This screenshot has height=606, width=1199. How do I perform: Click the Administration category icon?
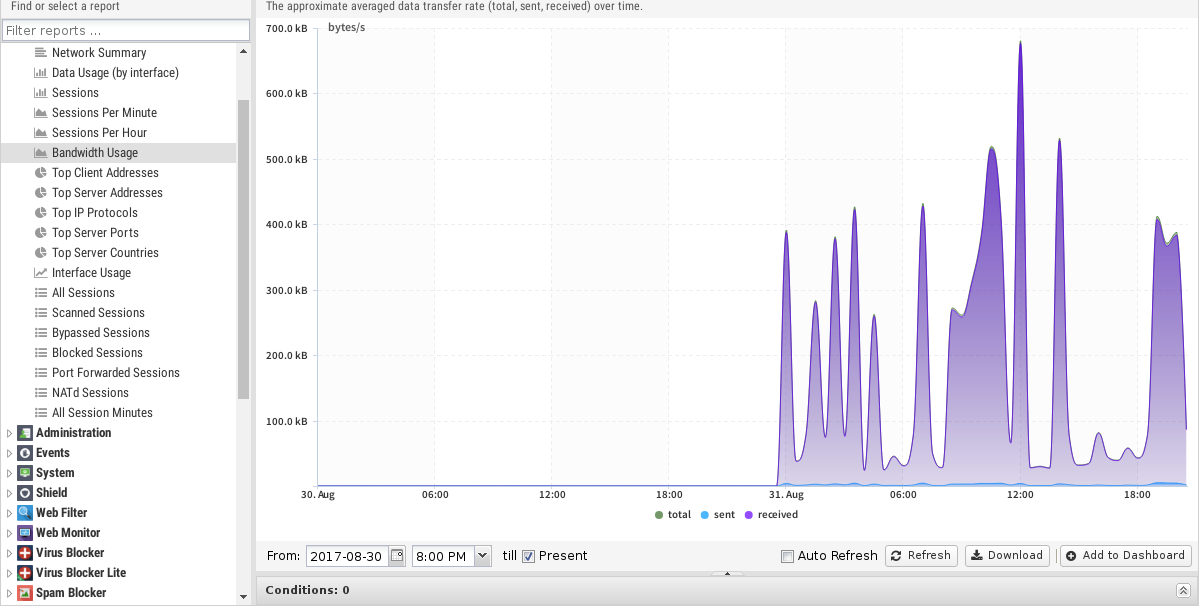click(25, 433)
